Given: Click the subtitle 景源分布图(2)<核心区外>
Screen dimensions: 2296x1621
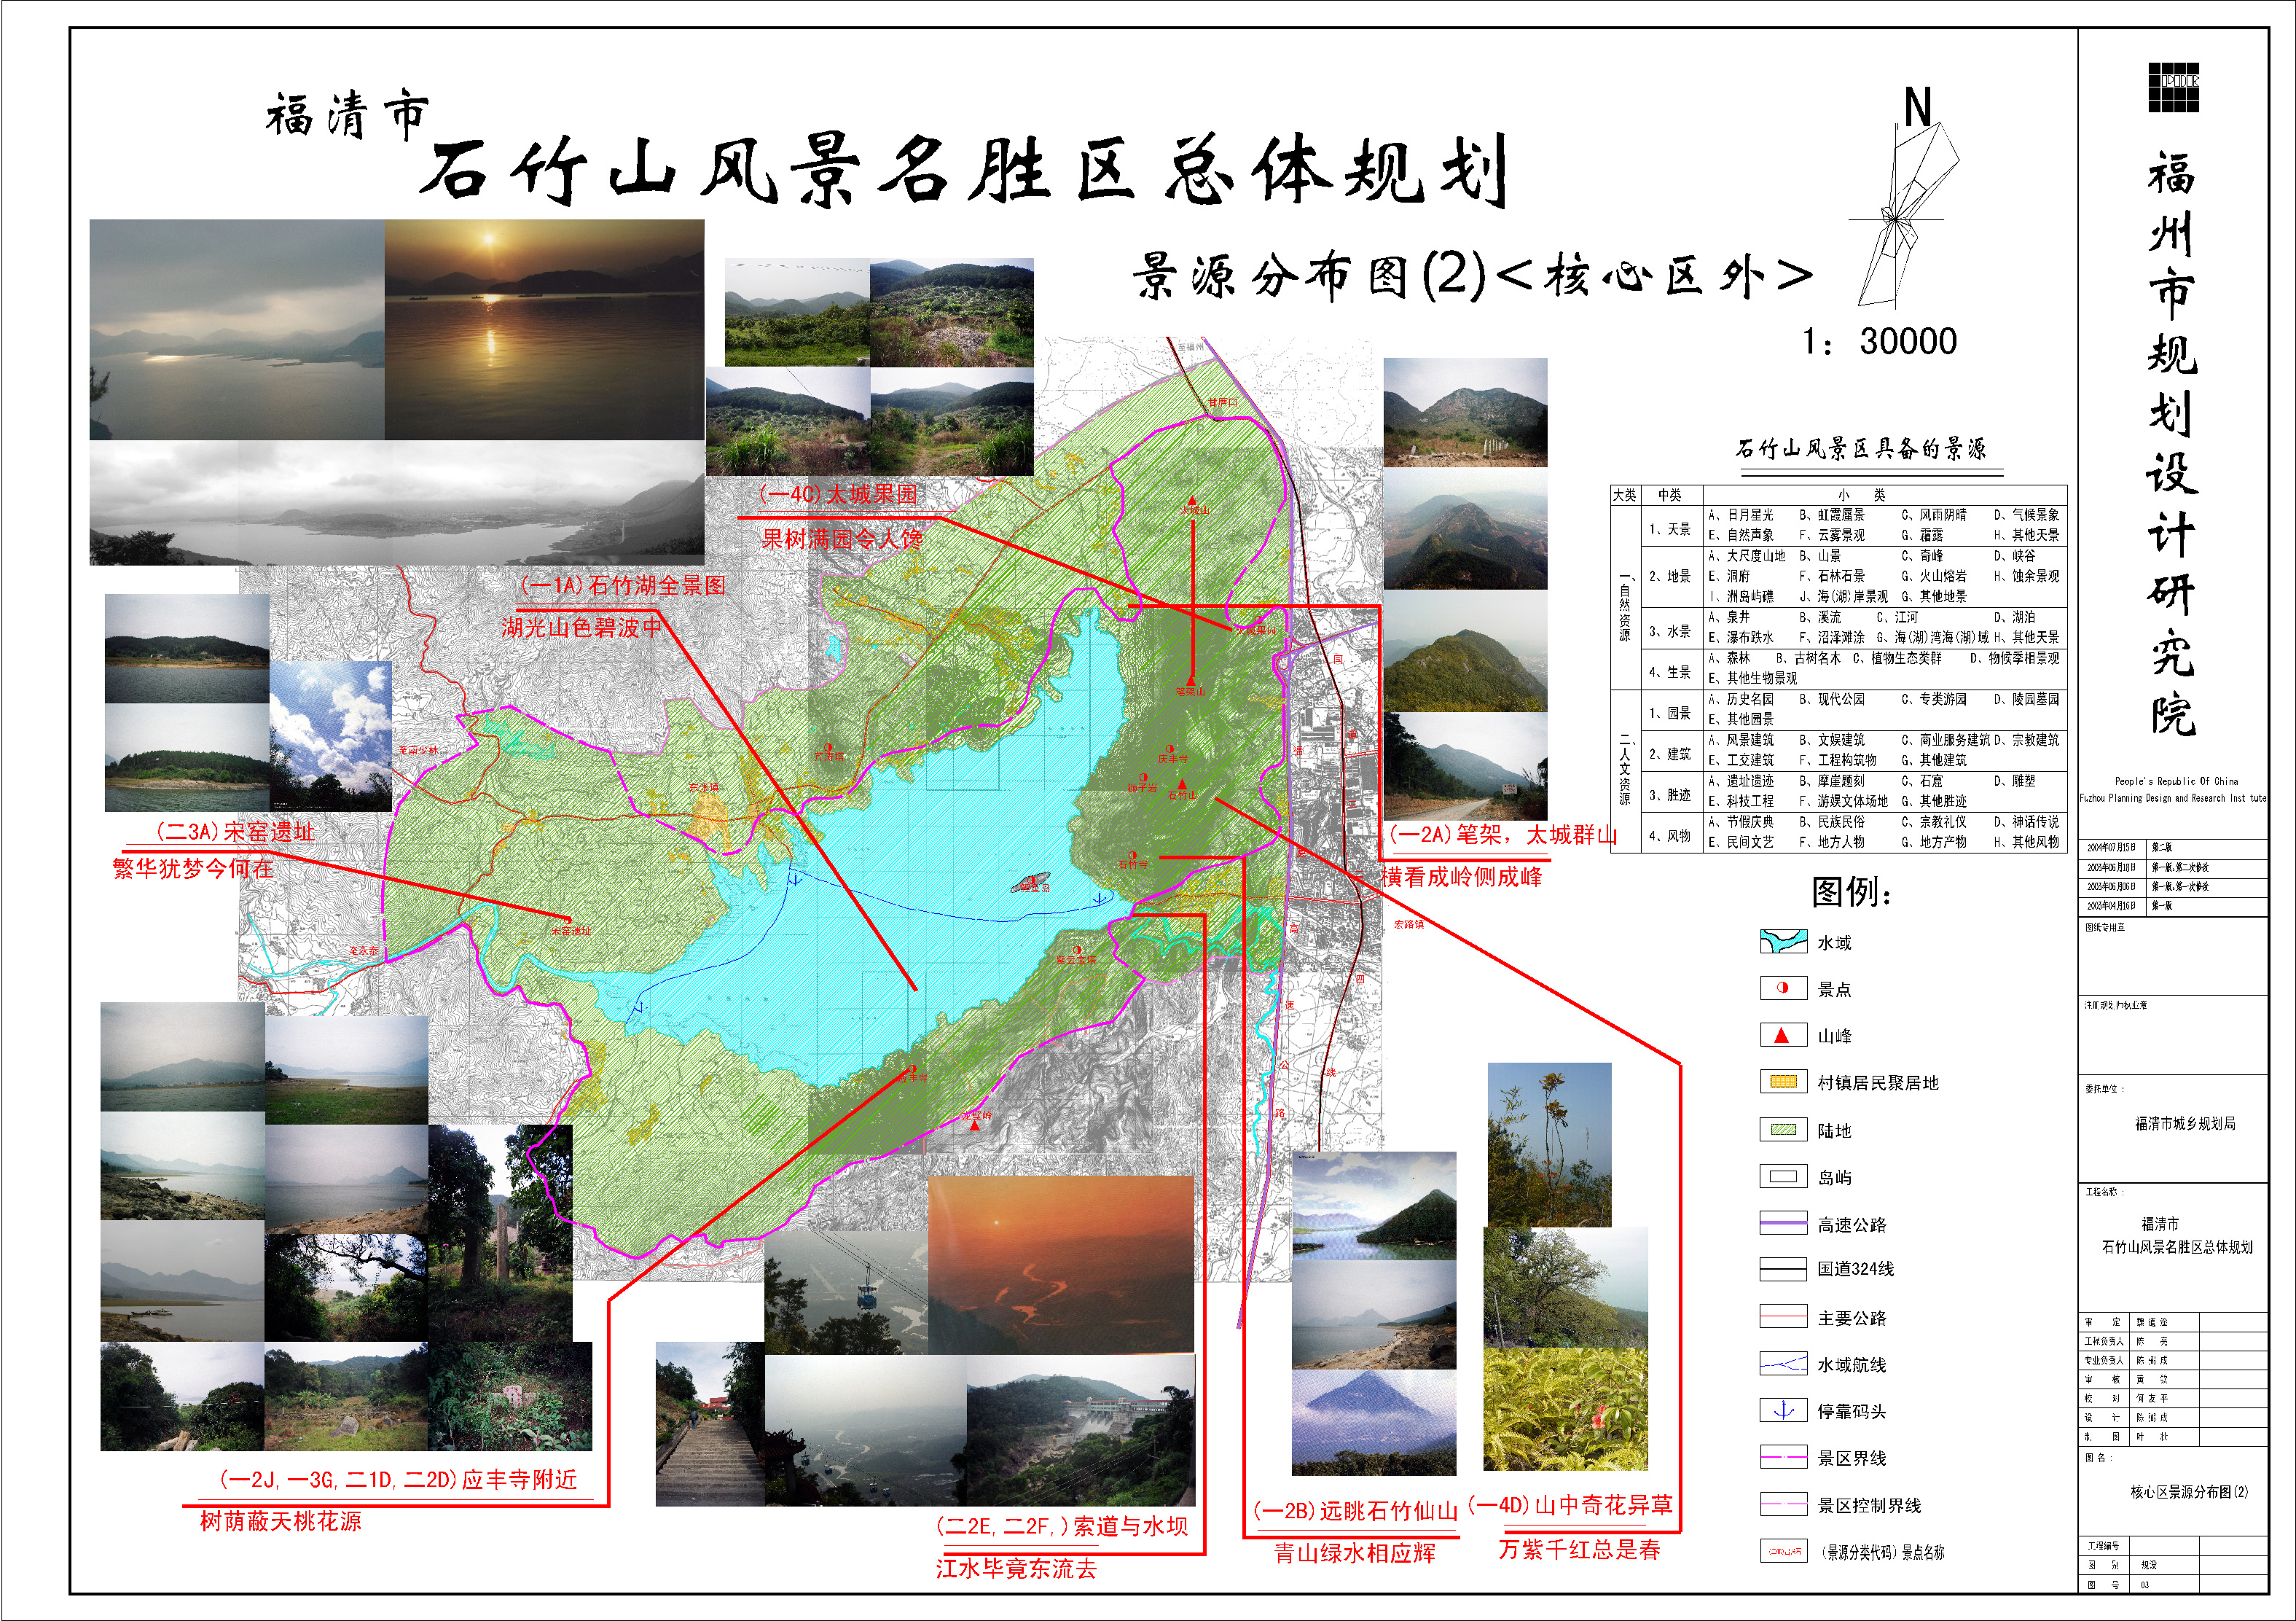Looking at the screenshot, I should pos(1473,276).
